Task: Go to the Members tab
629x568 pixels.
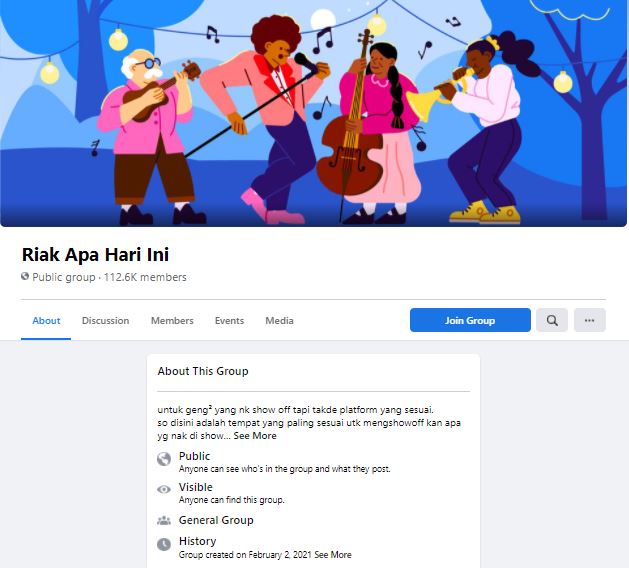Action: tap(172, 321)
